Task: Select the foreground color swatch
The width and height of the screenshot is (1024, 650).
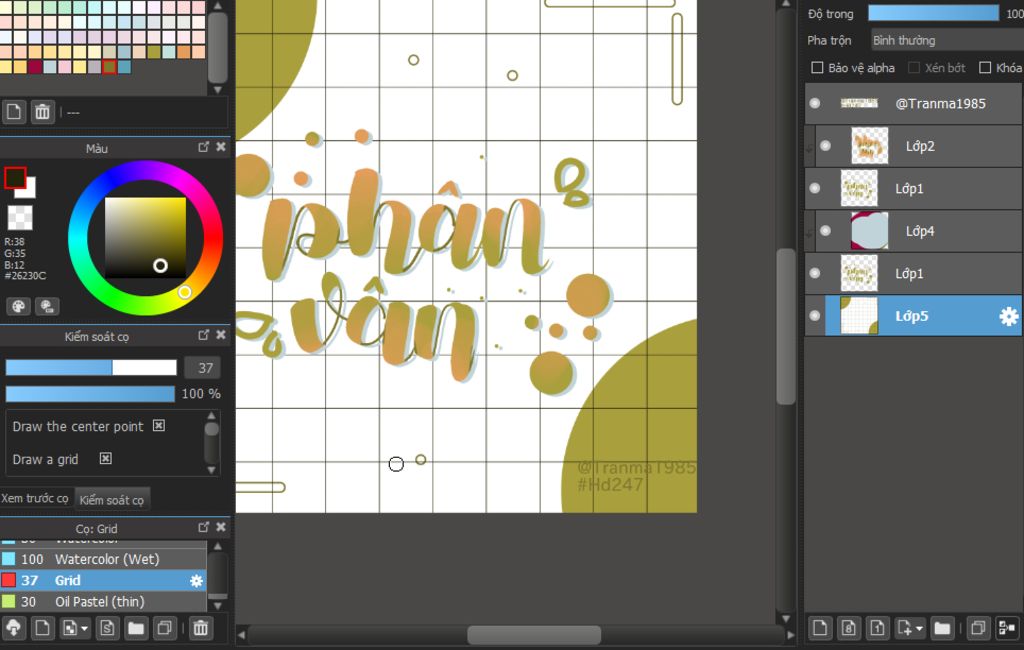Action: [15, 178]
